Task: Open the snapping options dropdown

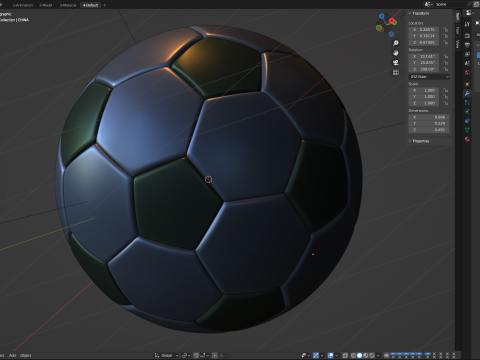Action: pos(204,355)
